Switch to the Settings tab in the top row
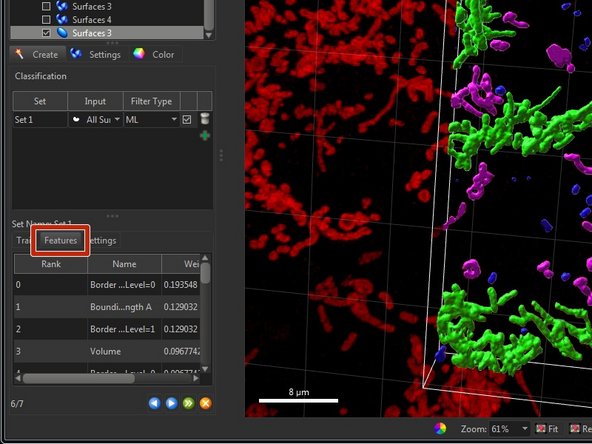Screen dimensions: 592x444 (x=96, y=55)
